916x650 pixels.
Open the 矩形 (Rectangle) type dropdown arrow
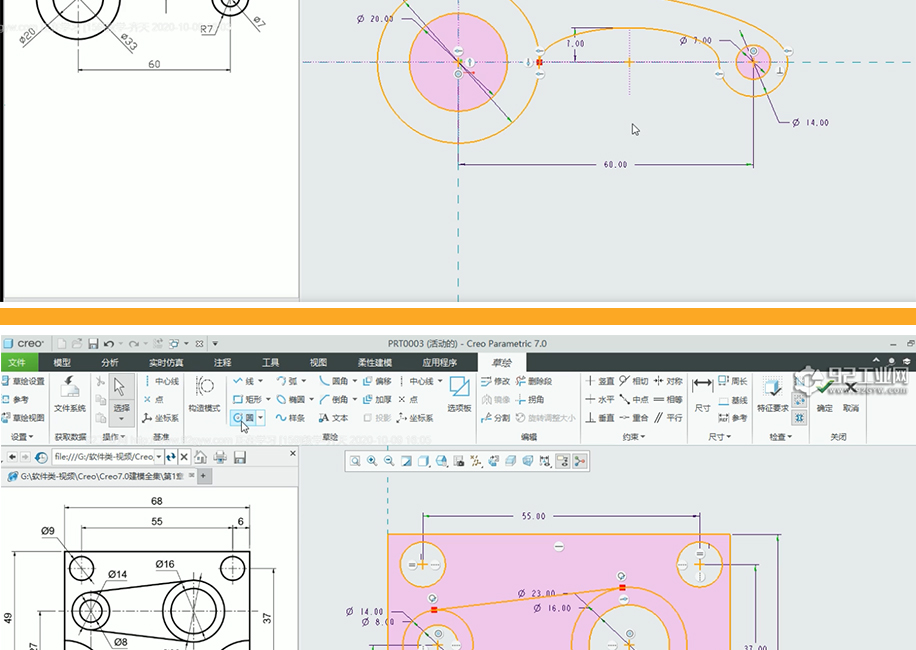coord(268,399)
